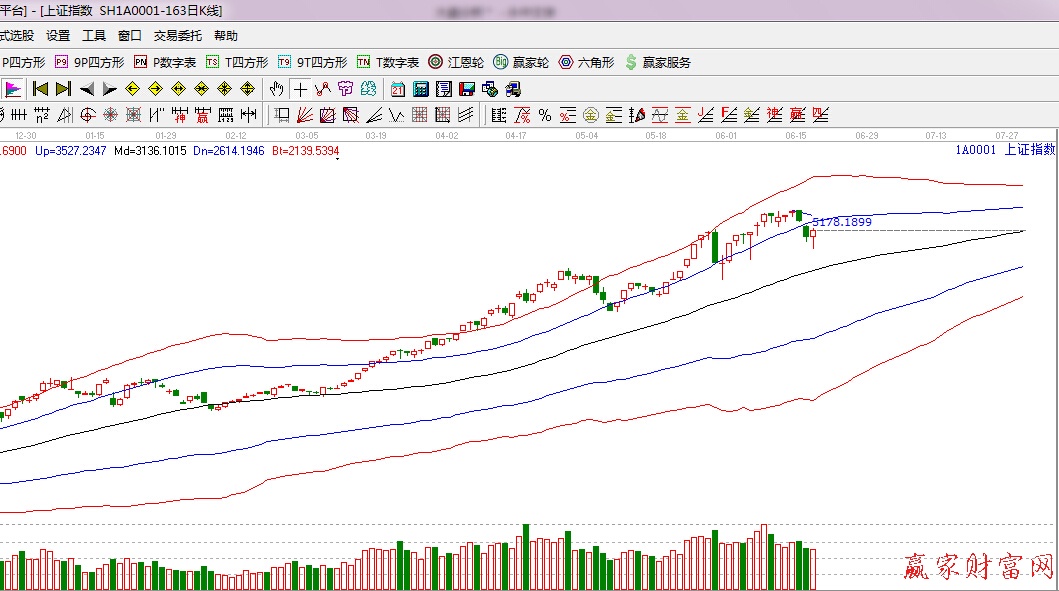Activate the crosshair cursor tool
The image size is (1059, 591).
pos(300,89)
